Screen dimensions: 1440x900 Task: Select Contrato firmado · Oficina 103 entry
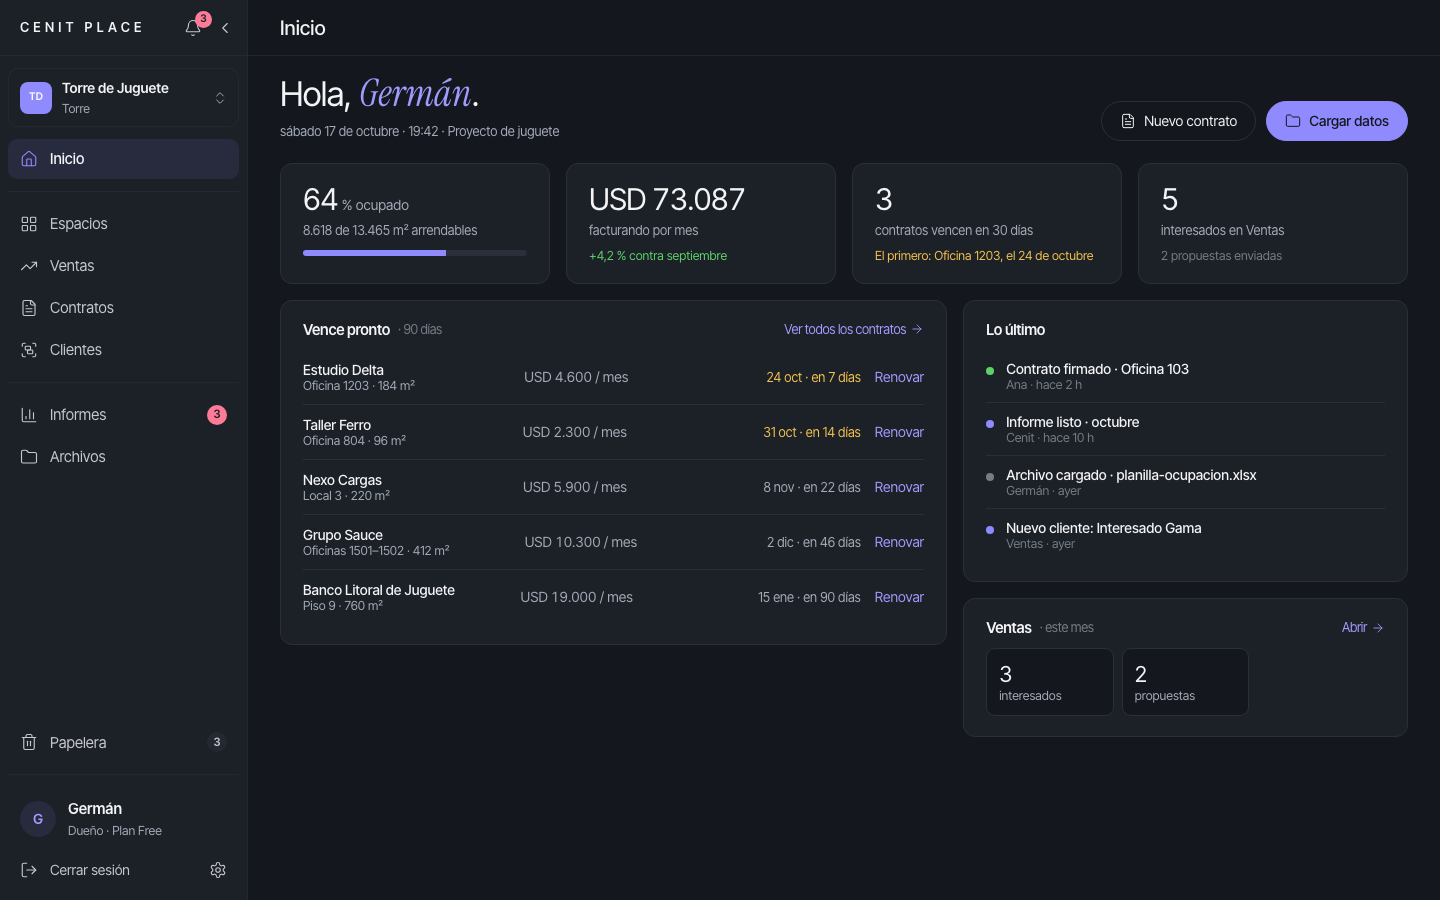coord(1185,376)
